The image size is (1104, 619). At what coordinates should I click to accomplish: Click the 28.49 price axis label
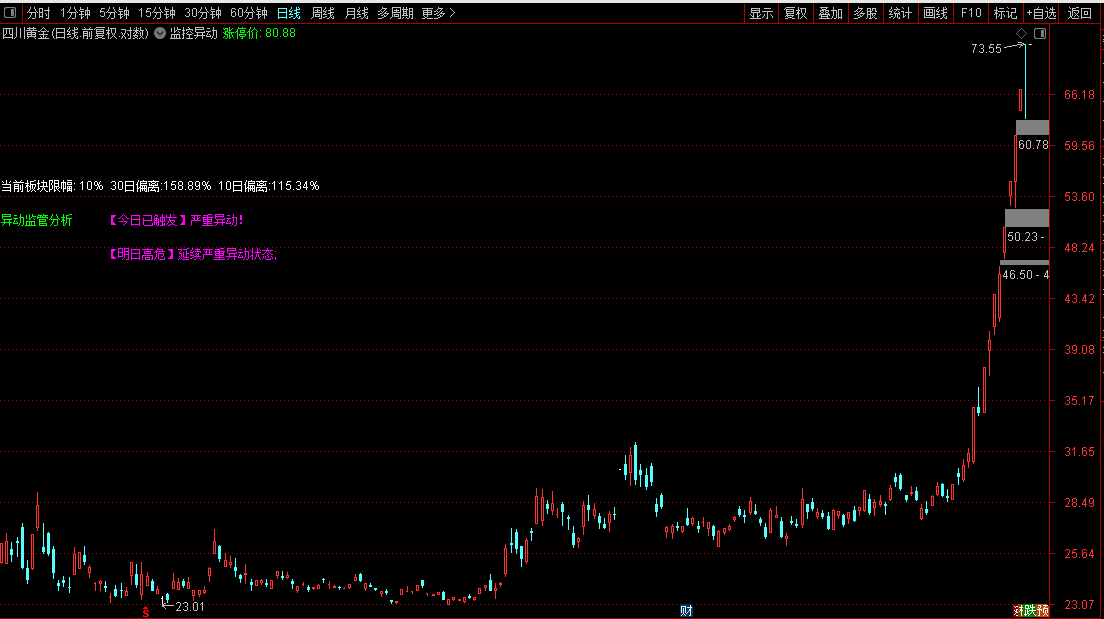click(x=1079, y=502)
